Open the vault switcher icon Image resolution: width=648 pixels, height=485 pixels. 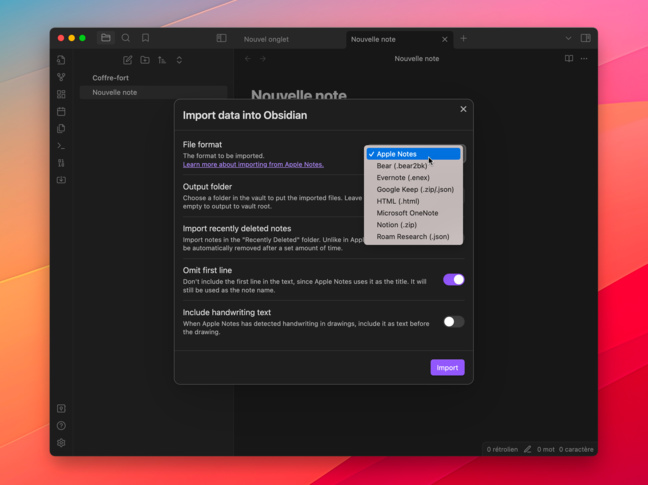coord(61,408)
